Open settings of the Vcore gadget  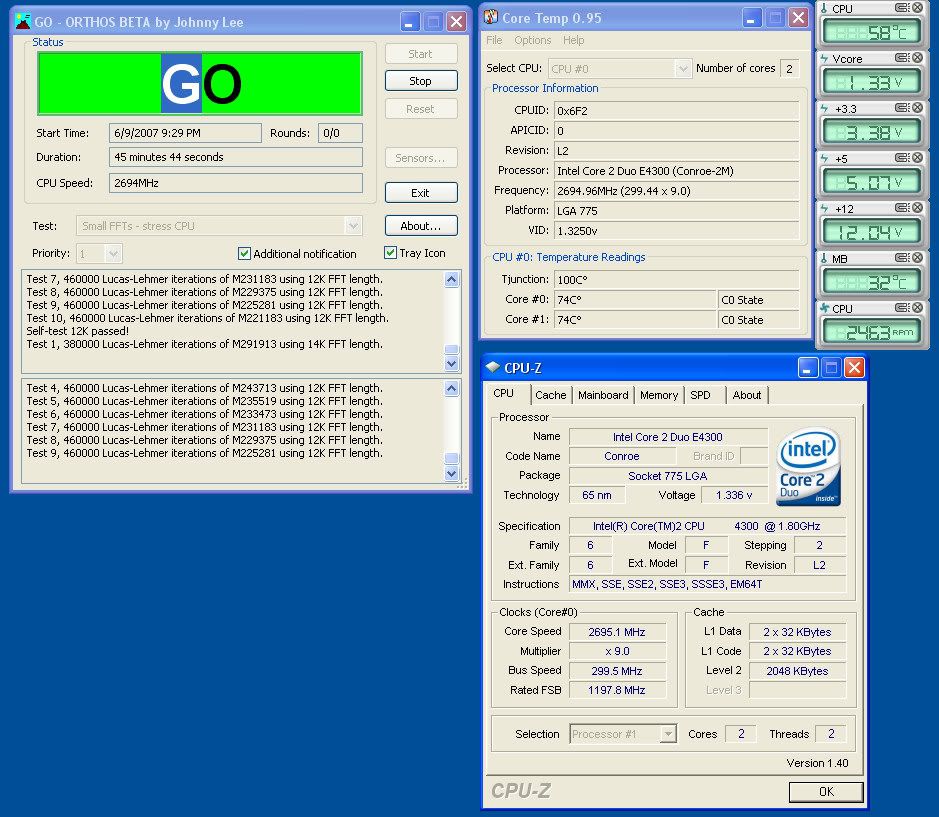pyautogui.click(x=902, y=58)
